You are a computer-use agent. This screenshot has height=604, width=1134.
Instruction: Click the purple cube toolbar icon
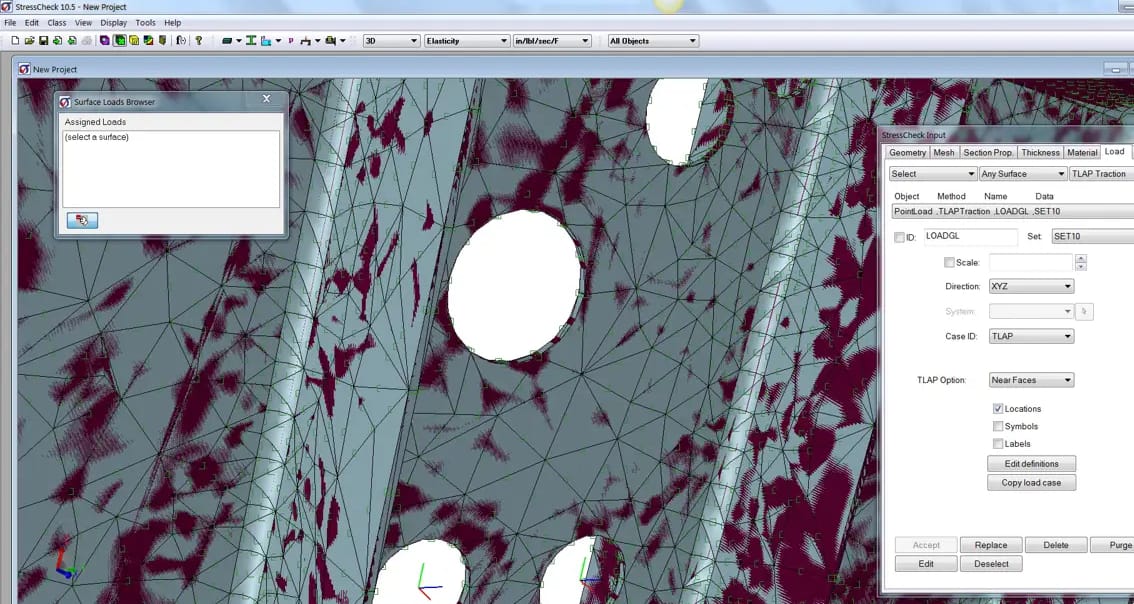pos(105,41)
